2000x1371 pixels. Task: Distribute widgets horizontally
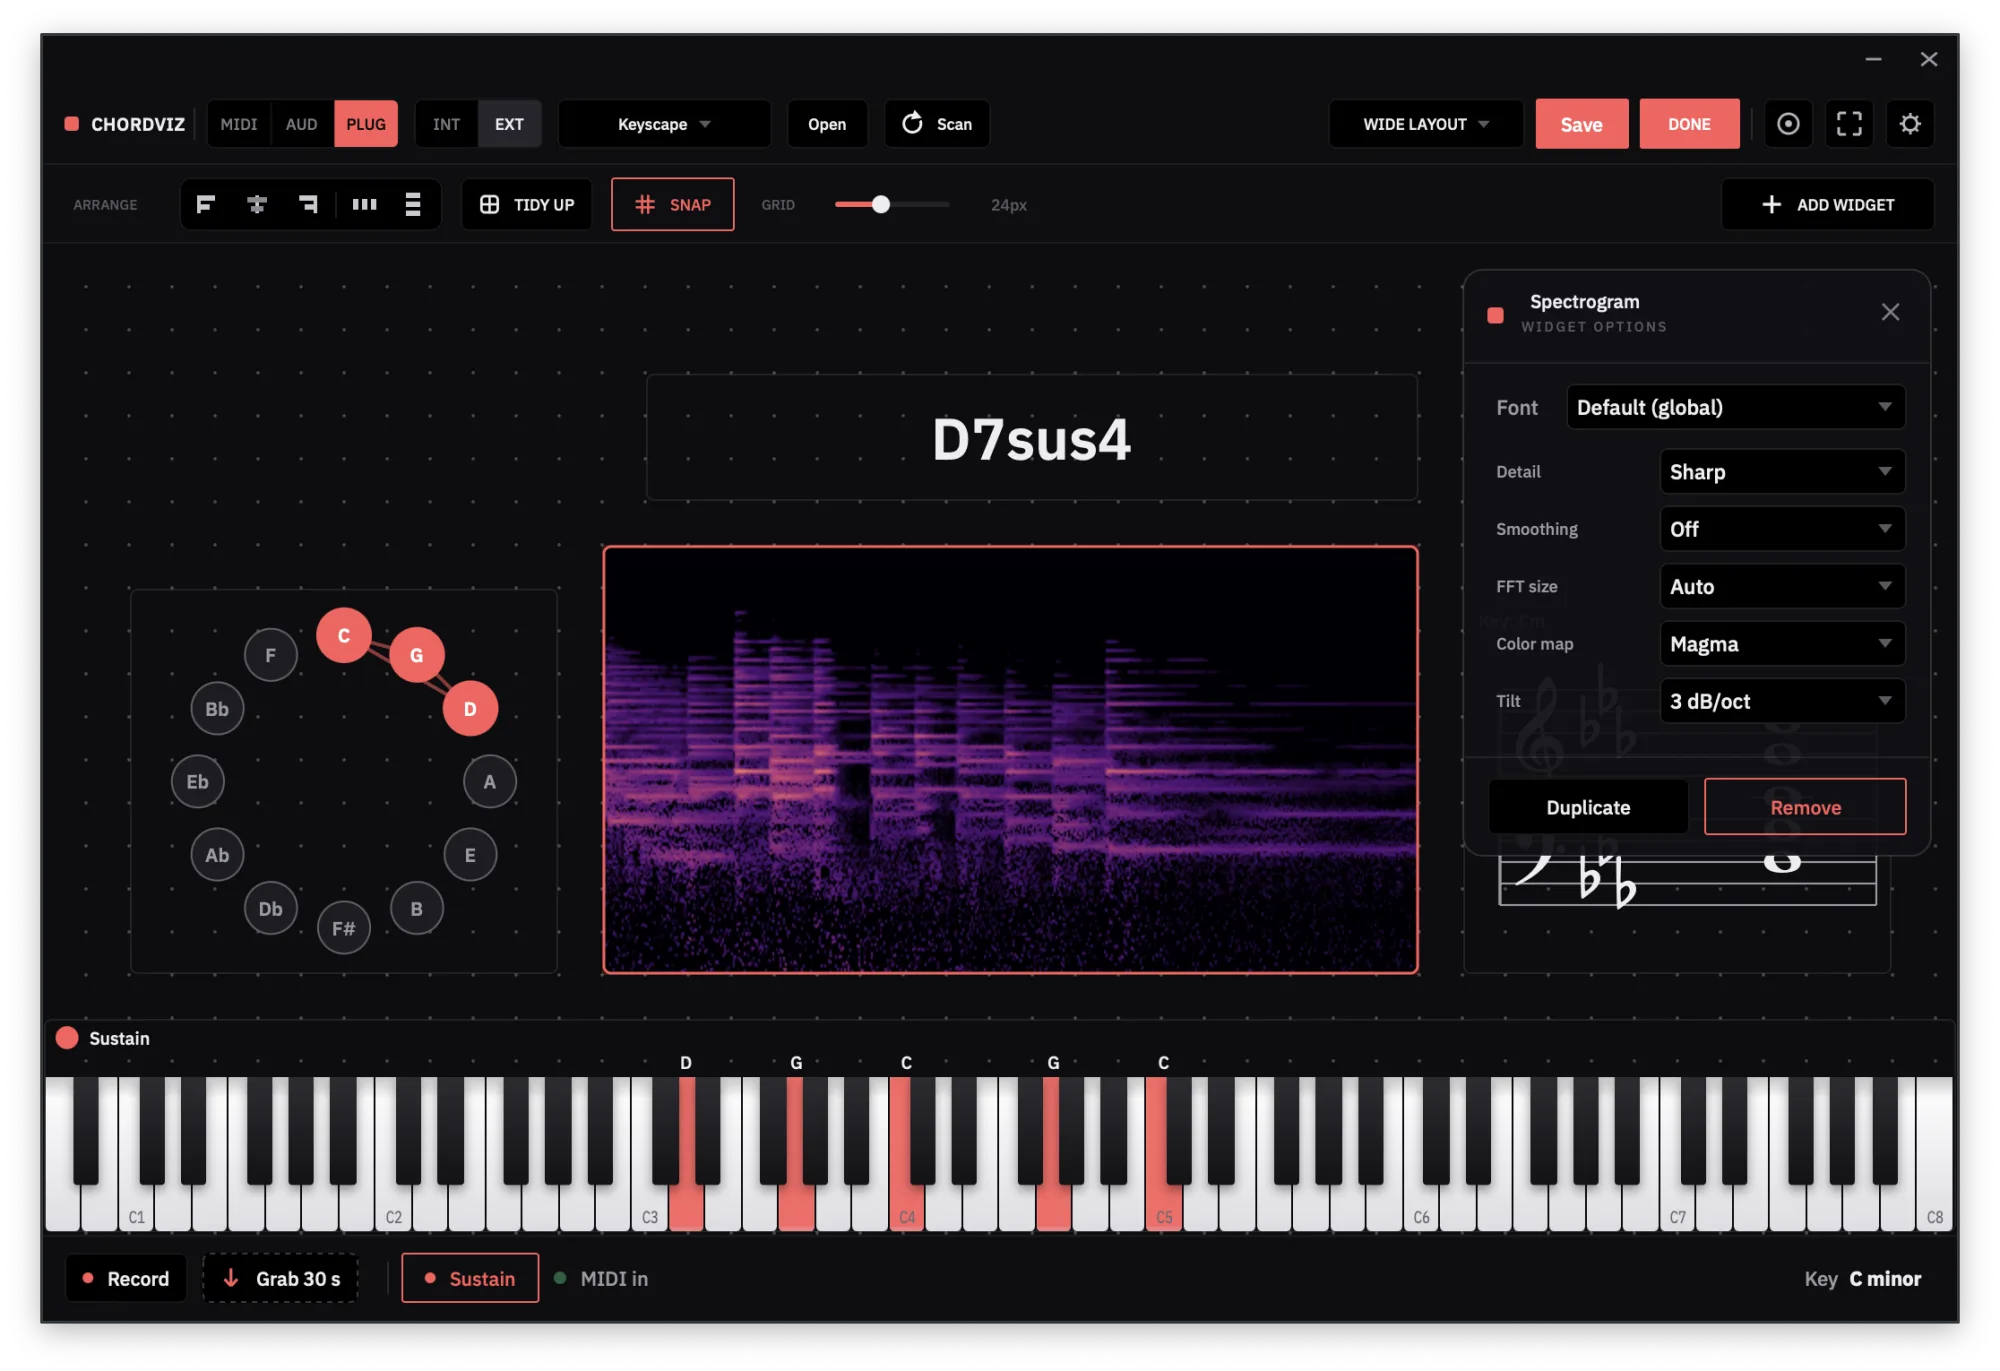[364, 205]
